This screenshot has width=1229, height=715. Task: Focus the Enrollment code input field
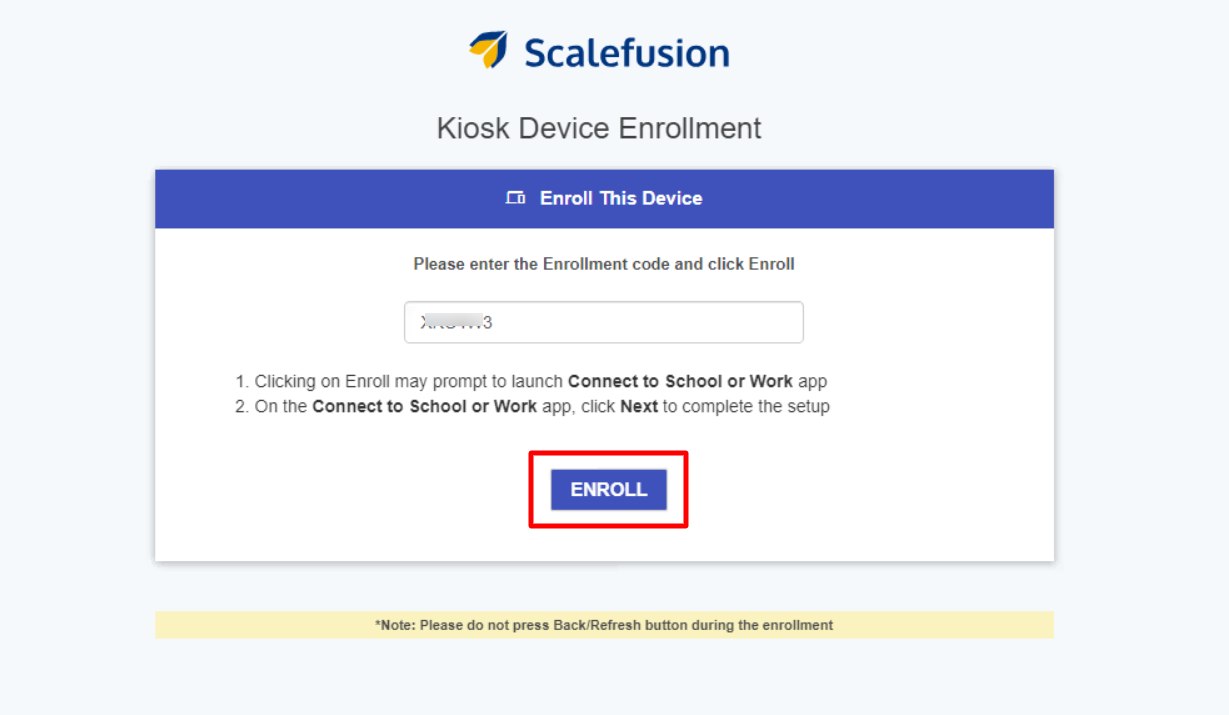coord(604,323)
